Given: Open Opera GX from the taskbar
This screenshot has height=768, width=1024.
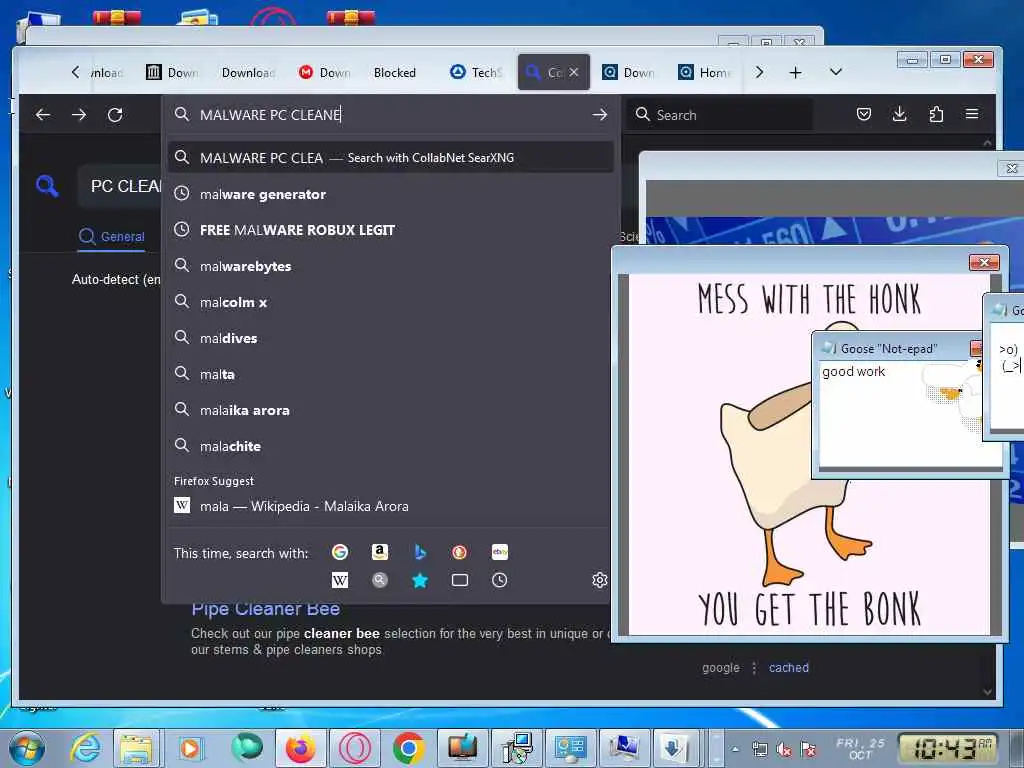Looking at the screenshot, I should [355, 748].
